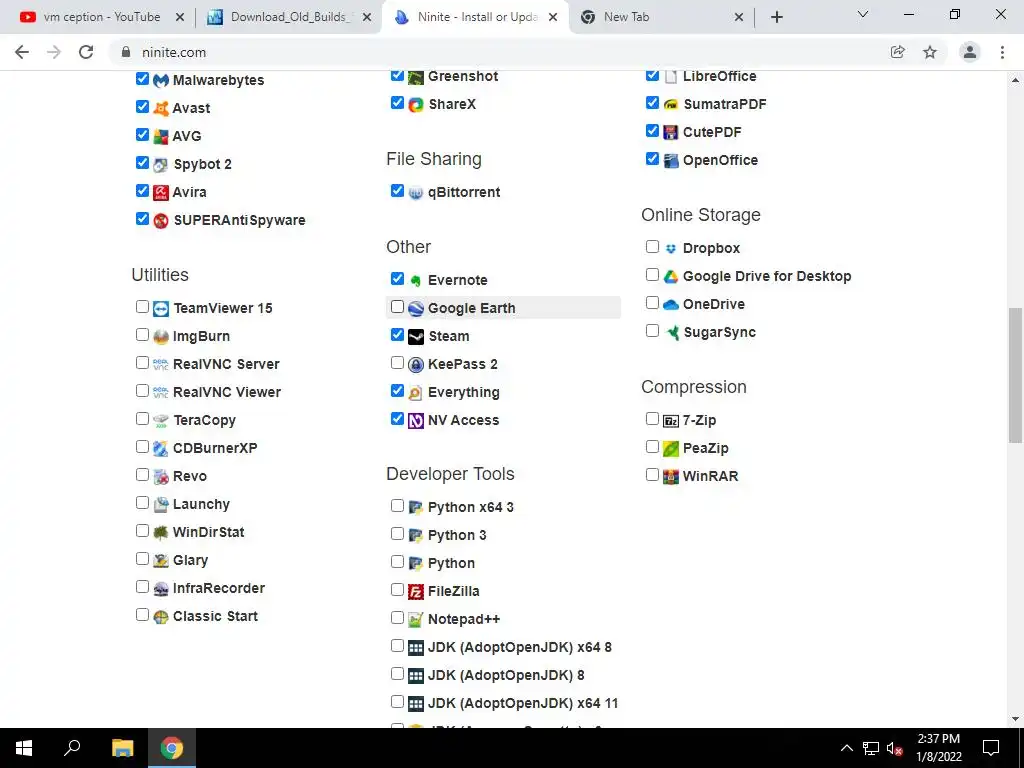Click the CDBurnerXP icon
The height and width of the screenshot is (768, 1024).
161,449
